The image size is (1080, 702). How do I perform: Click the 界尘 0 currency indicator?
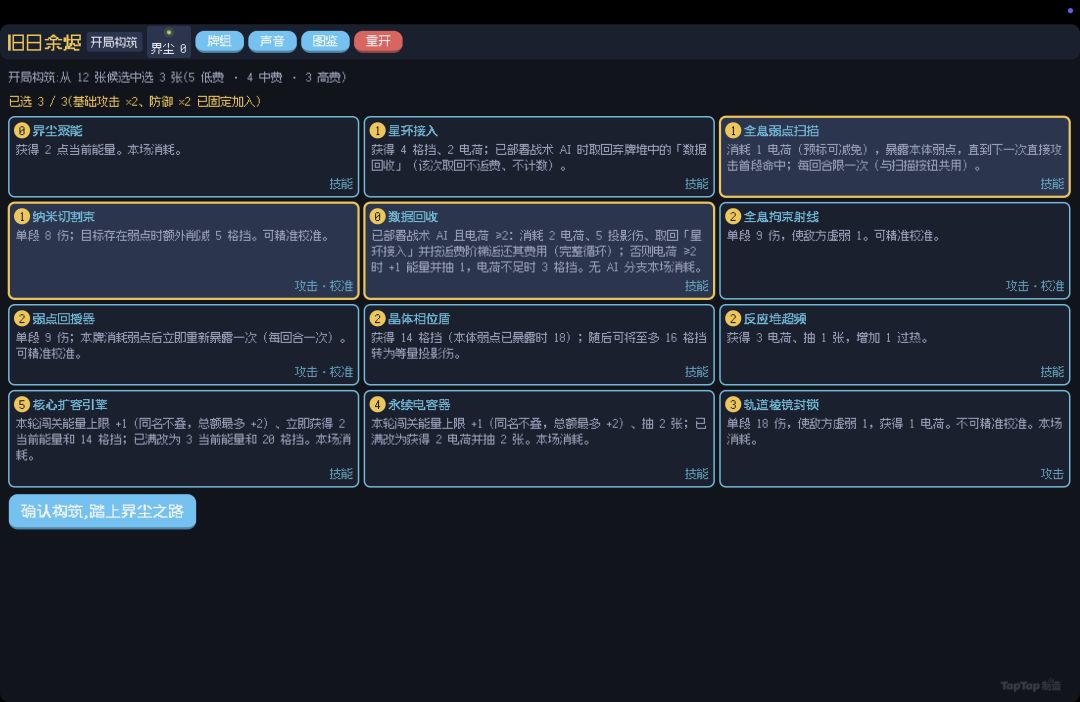(x=169, y=42)
